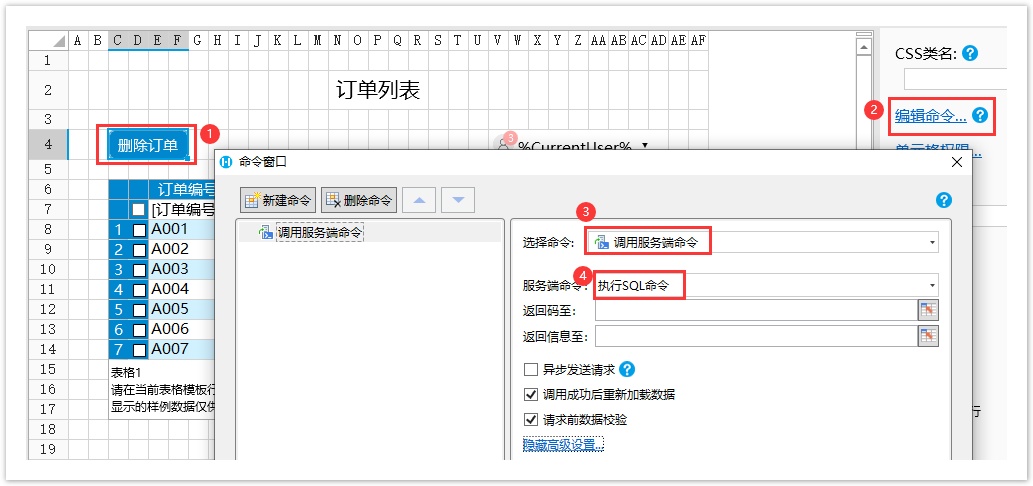Select row header 2
Screen dimensions: 1033x486
(47, 90)
